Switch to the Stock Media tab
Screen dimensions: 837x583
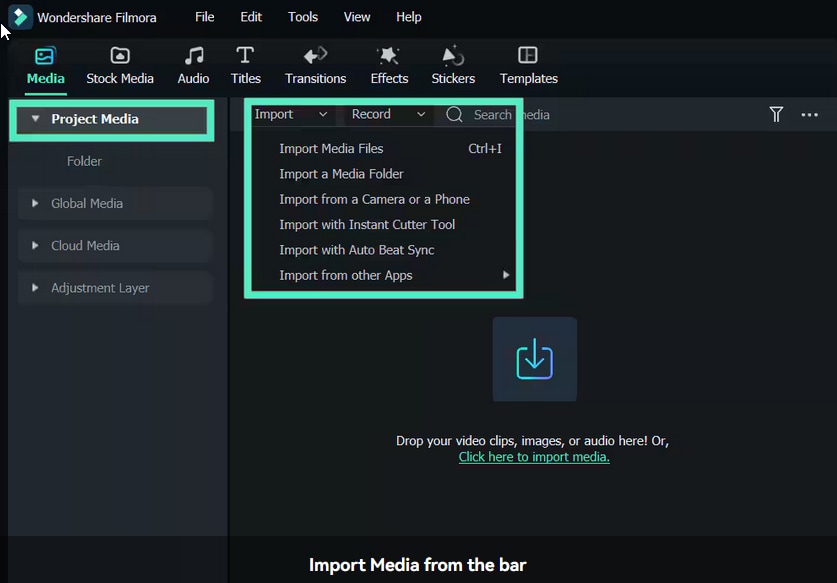click(x=120, y=66)
